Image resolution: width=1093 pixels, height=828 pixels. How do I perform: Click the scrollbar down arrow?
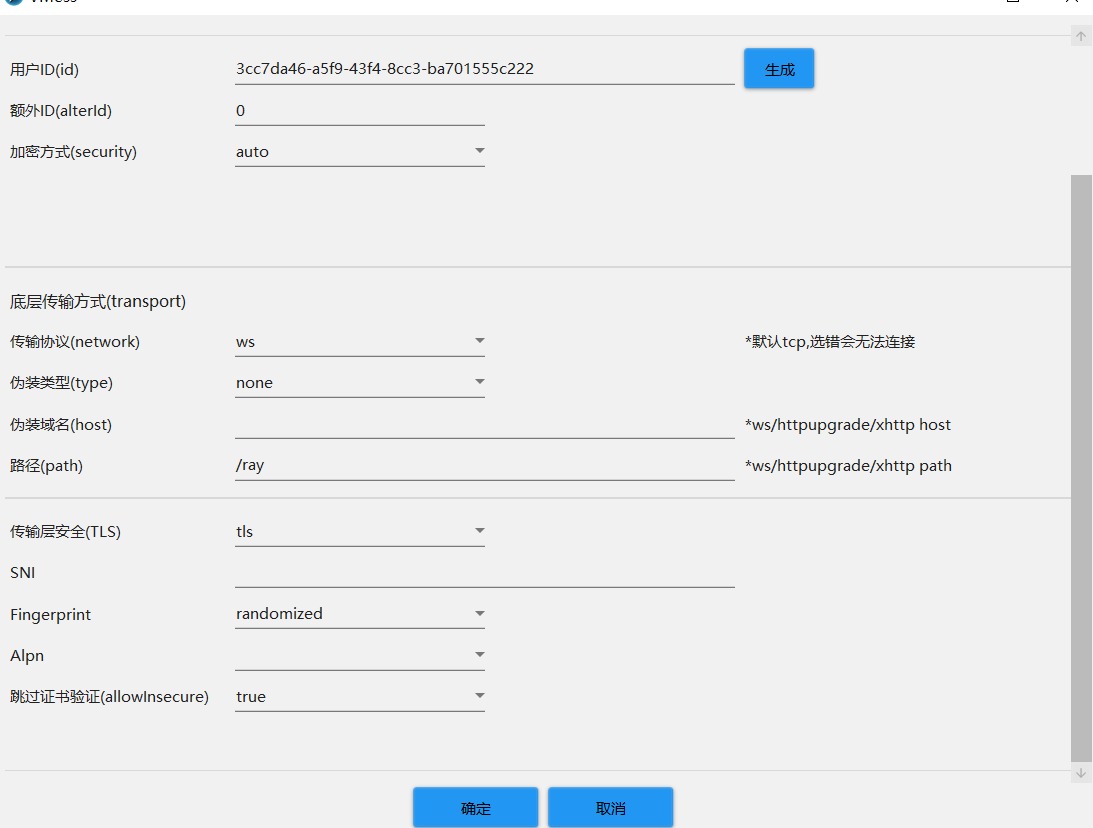click(1081, 773)
